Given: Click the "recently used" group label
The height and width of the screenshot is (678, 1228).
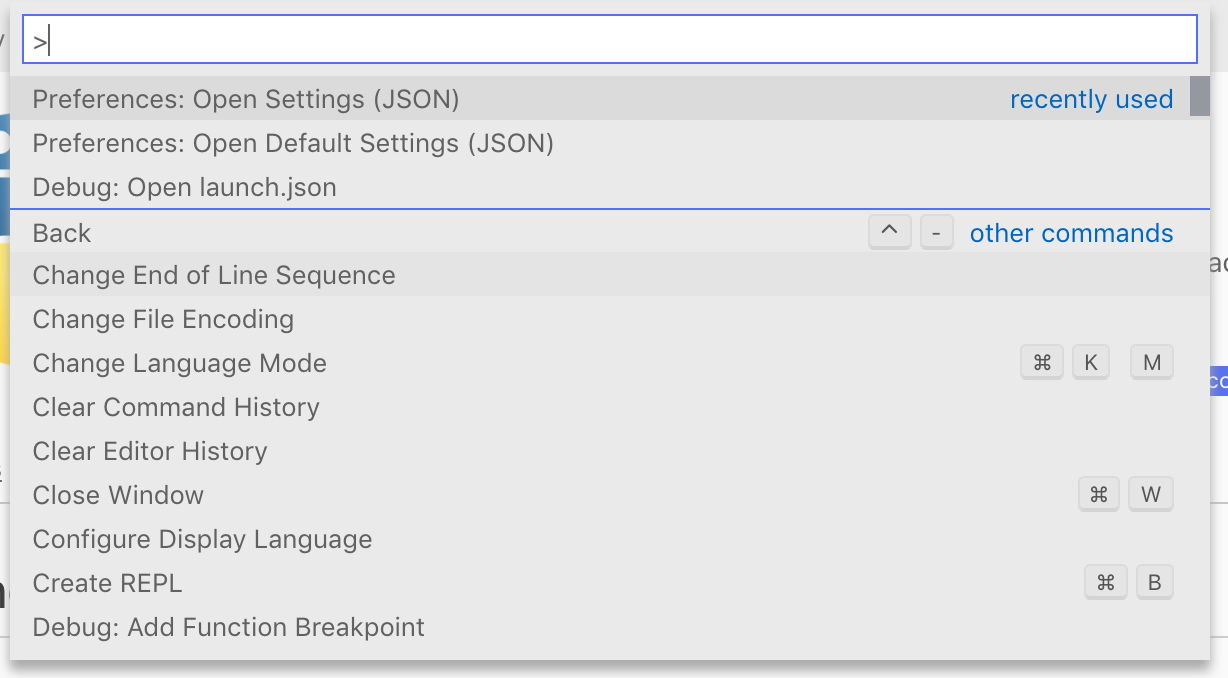Looking at the screenshot, I should 1091,100.
